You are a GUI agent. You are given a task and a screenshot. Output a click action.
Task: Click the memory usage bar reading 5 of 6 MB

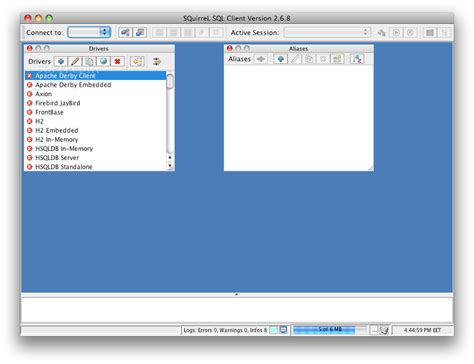(x=330, y=330)
